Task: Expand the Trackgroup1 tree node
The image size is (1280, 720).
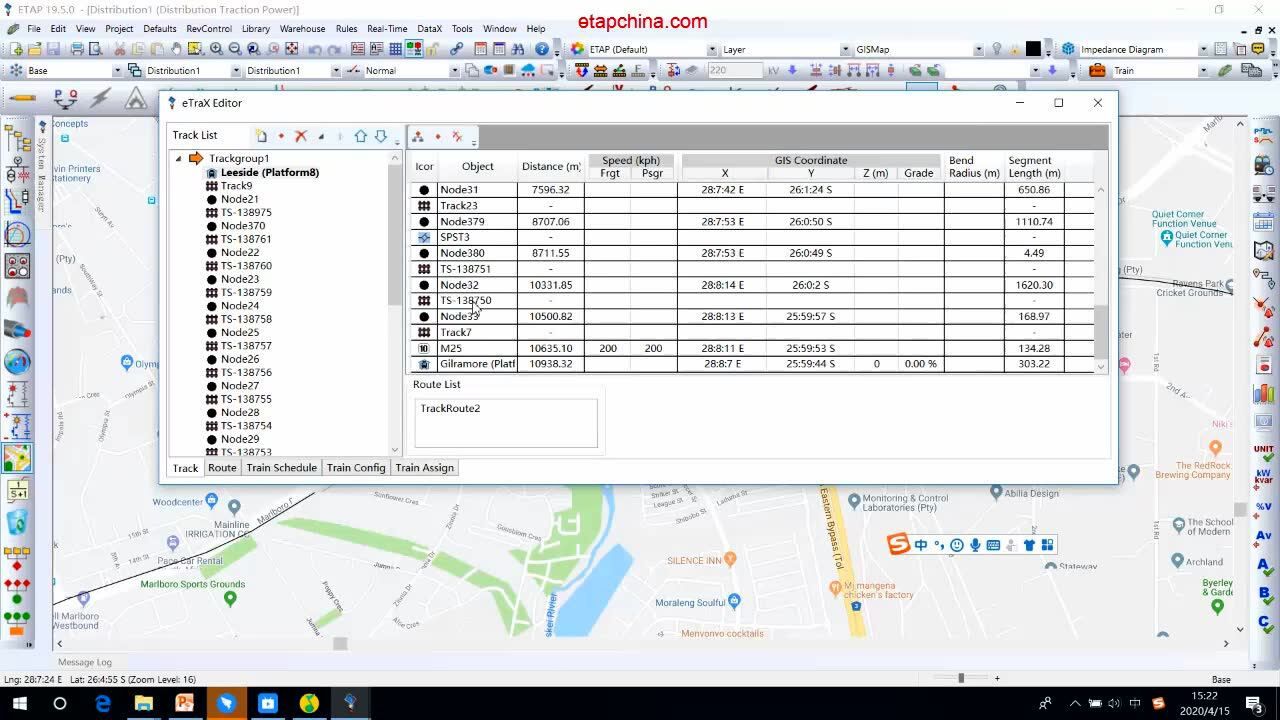Action: click(x=181, y=157)
